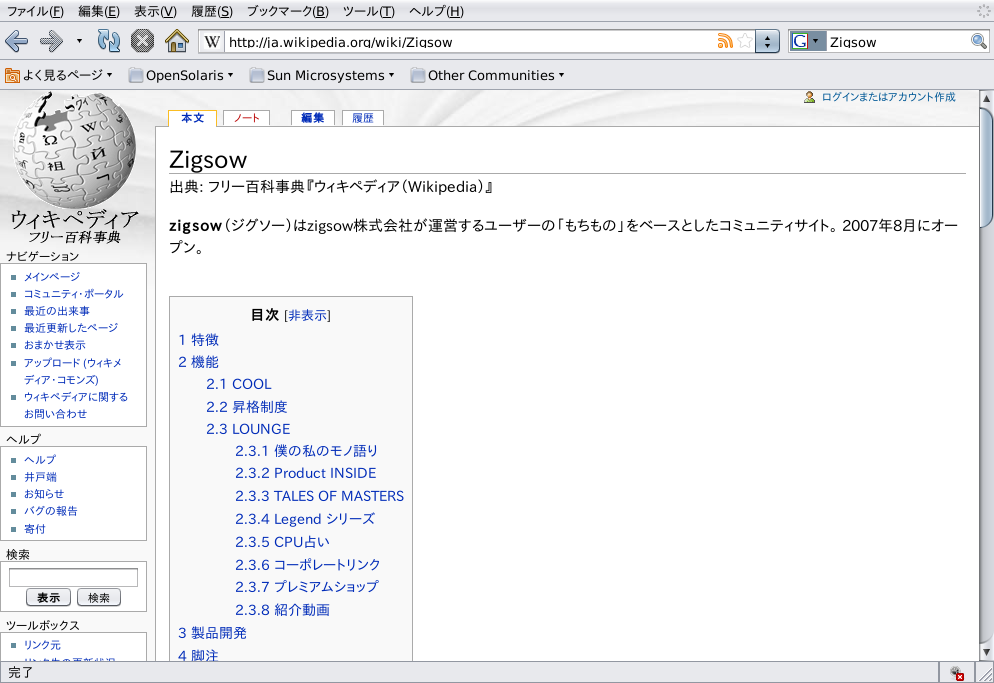Expand the Sun Microsystems bookmarks folder
994x683 pixels.
click(322, 75)
